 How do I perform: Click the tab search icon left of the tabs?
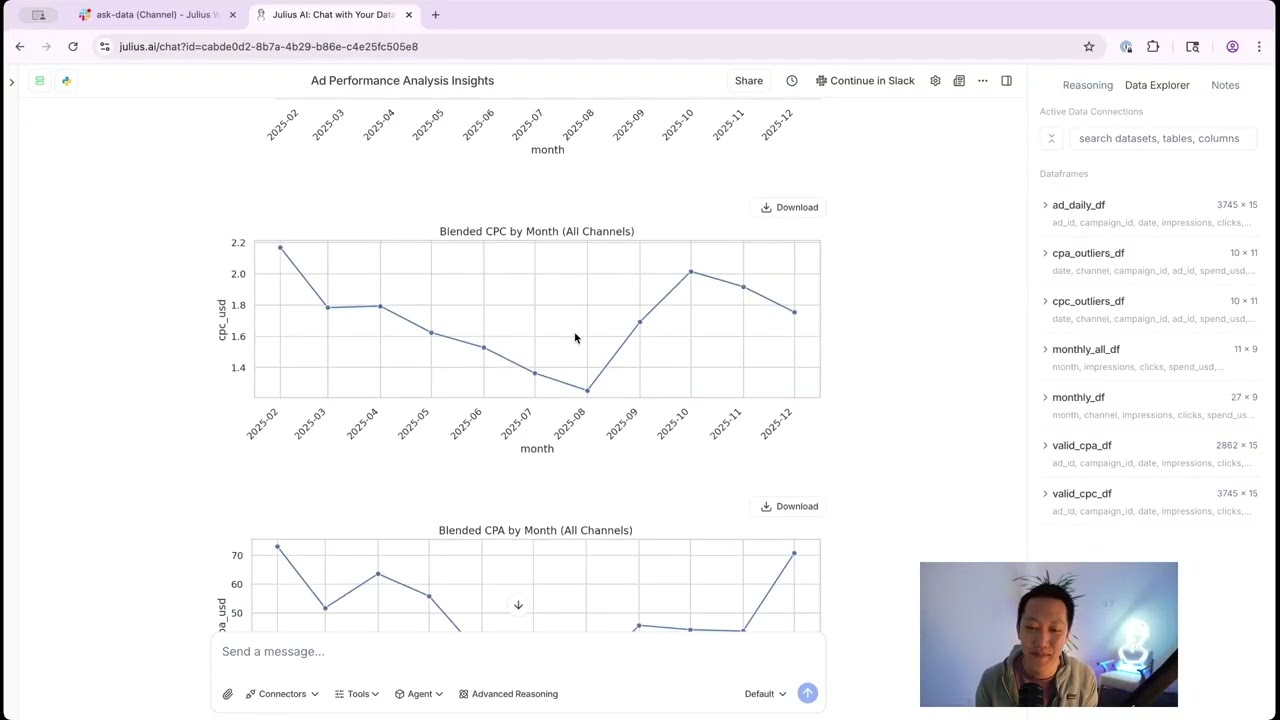click(x=39, y=15)
